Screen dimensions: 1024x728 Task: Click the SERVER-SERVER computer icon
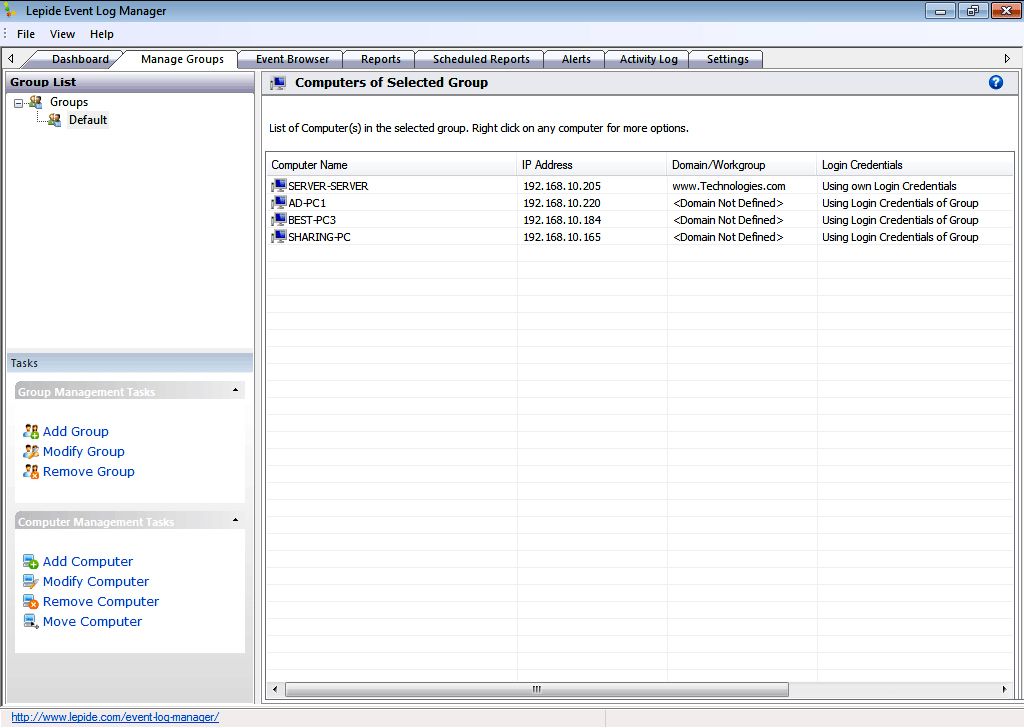(x=279, y=186)
